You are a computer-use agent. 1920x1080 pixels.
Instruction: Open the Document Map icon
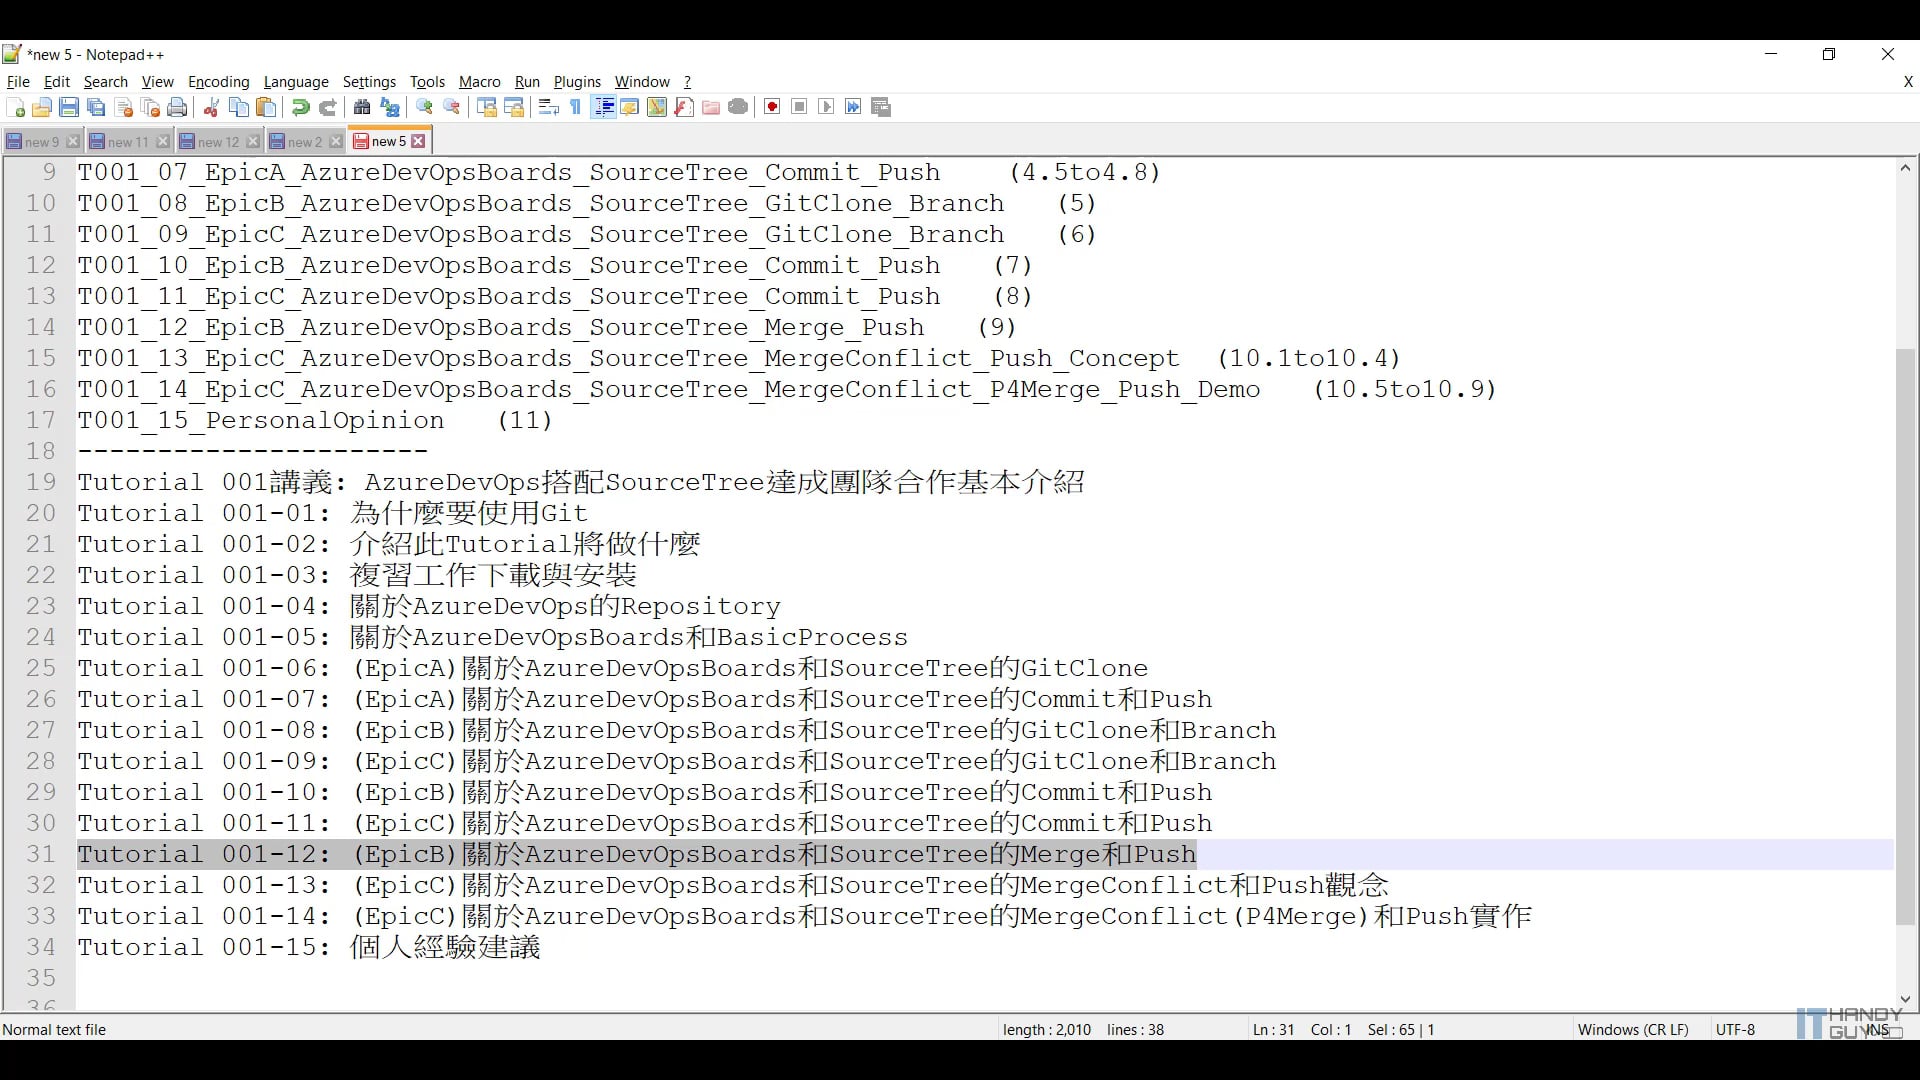(x=657, y=107)
